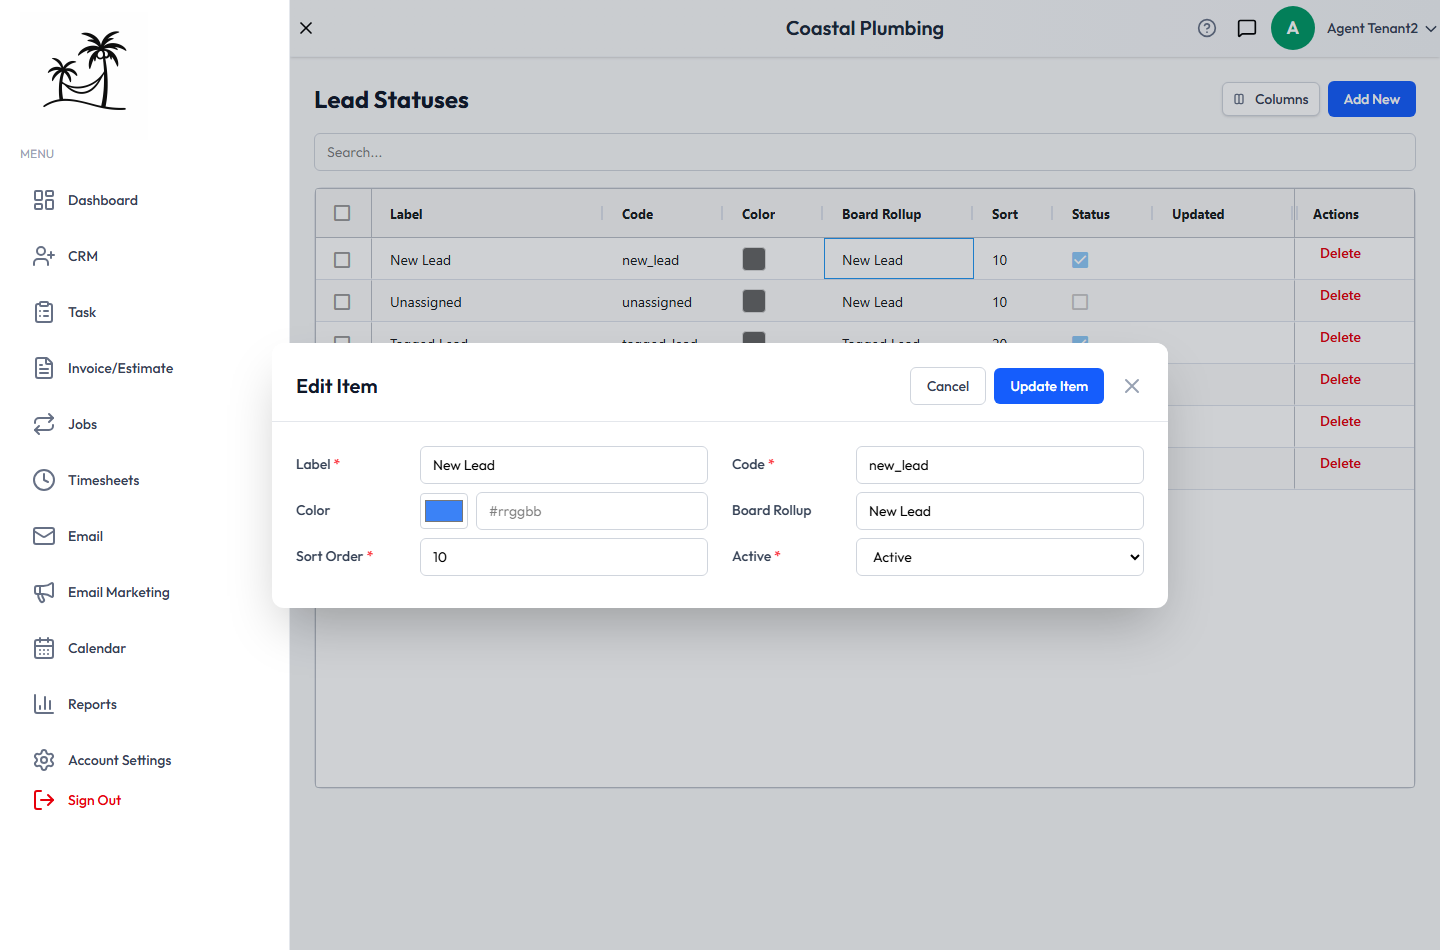The image size is (1440, 950).
Task: Click the Cancel button
Action: click(948, 386)
